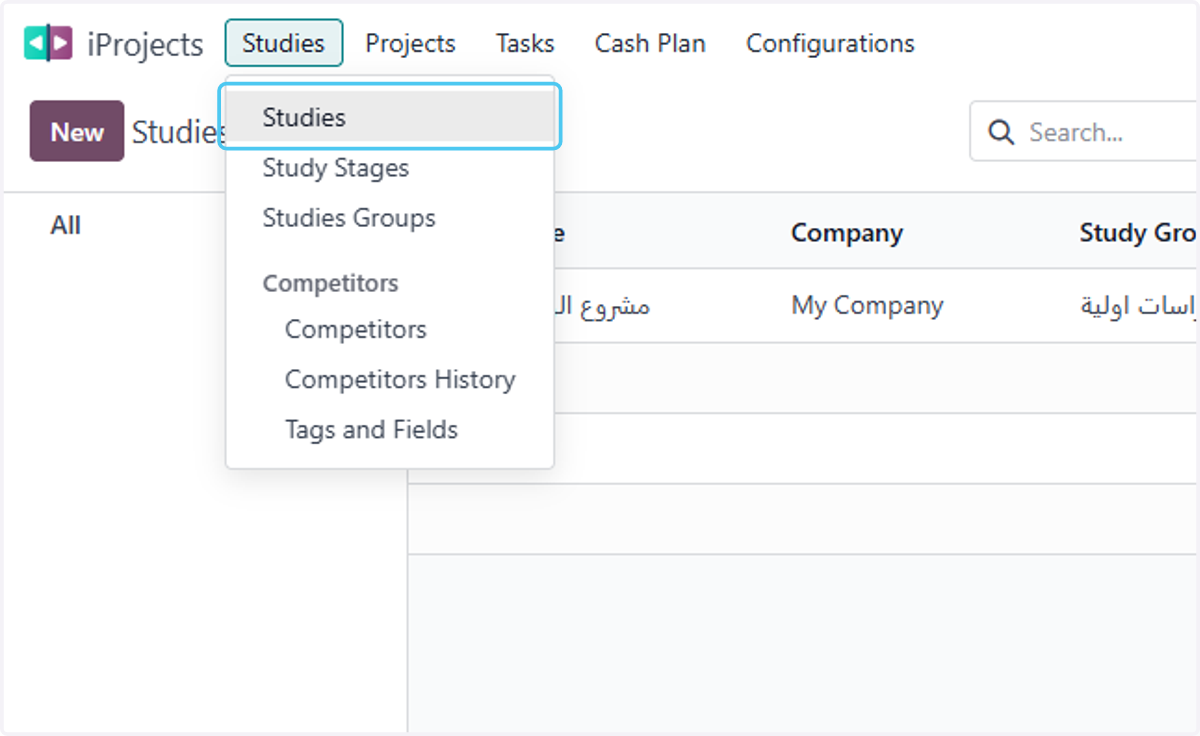Open the Cash Plan menu

point(650,44)
